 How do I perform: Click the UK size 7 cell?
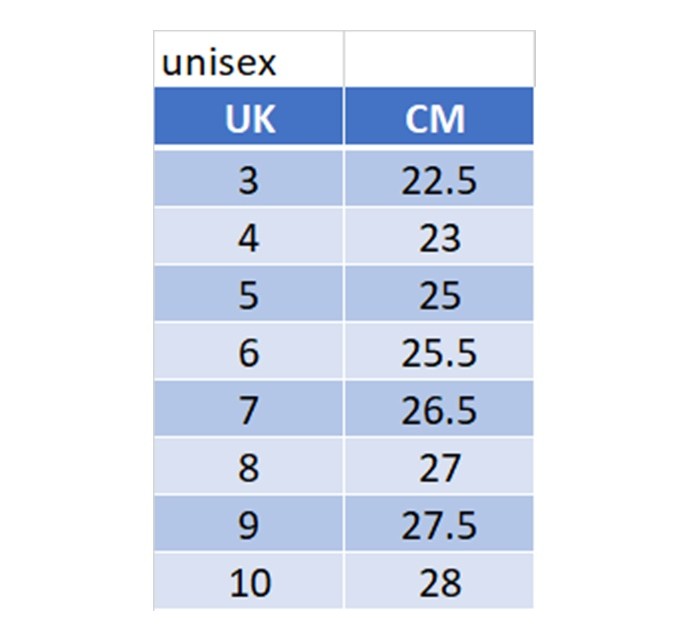click(x=248, y=410)
